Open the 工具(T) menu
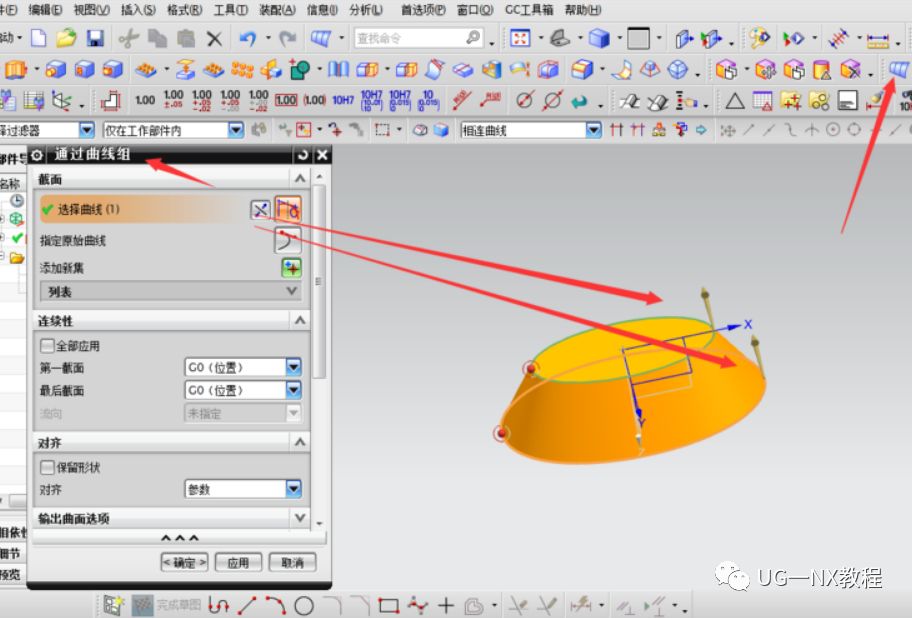The image size is (912, 618). pyautogui.click(x=230, y=9)
